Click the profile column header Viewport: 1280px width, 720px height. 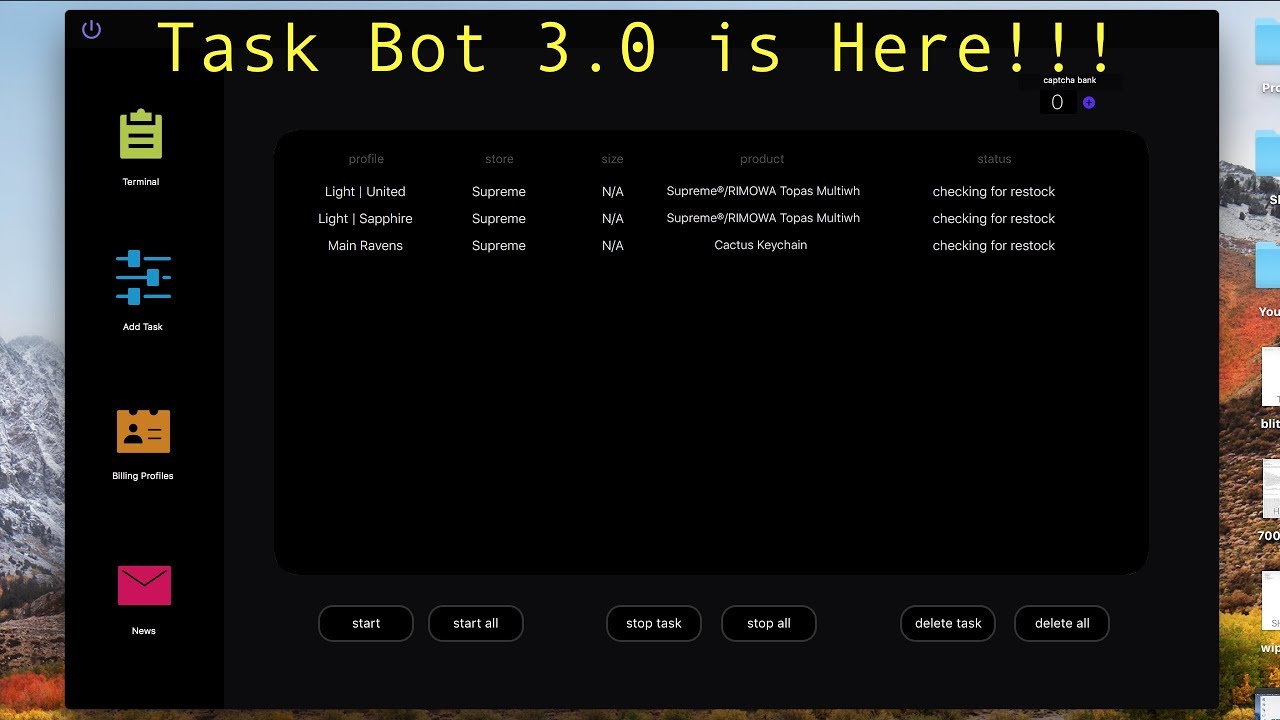tap(366, 159)
